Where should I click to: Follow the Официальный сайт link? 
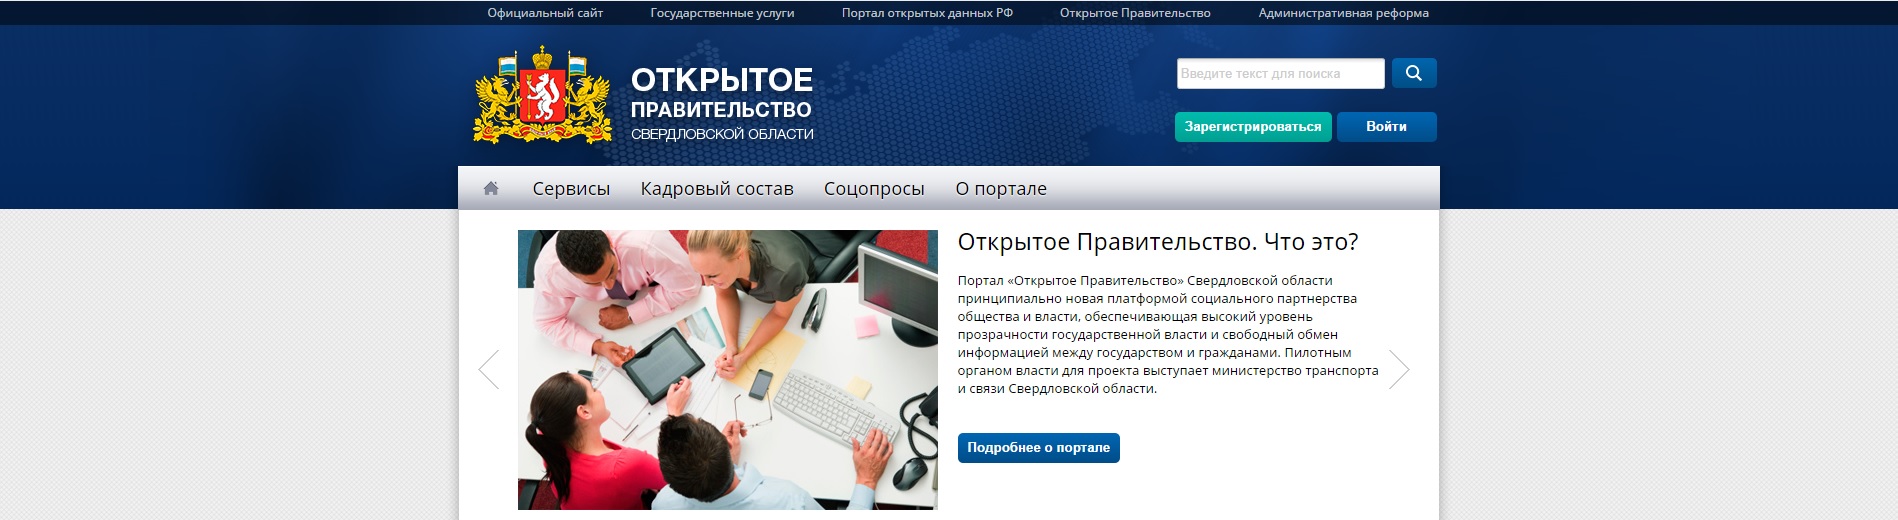click(545, 13)
